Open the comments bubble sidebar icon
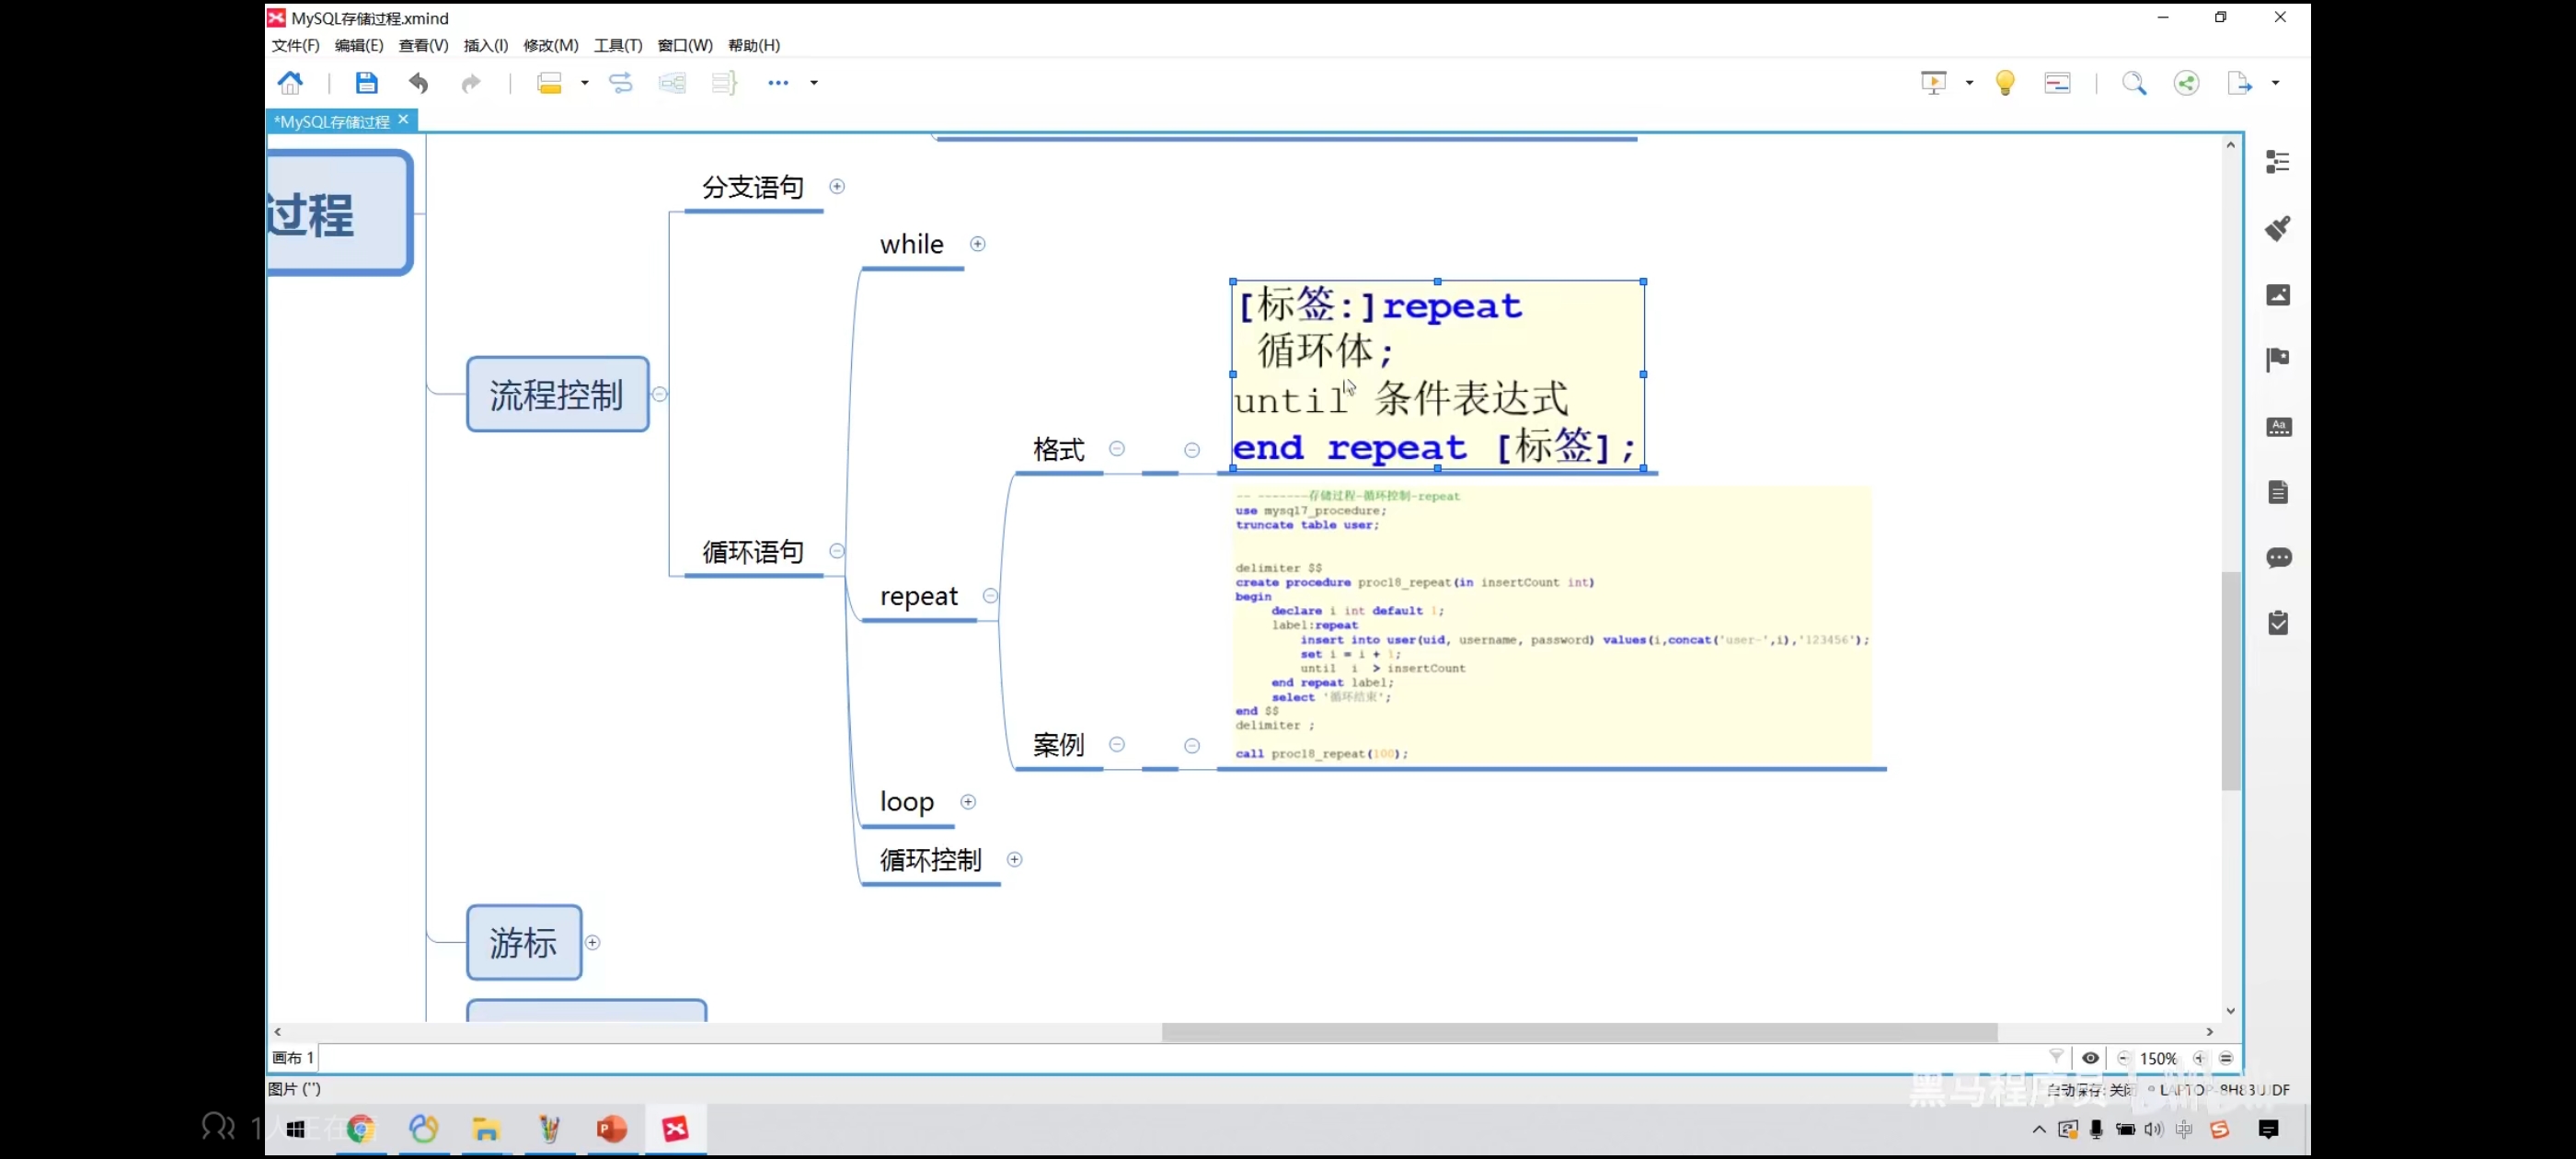Viewport: 2576px width, 1159px height. 2277,558
